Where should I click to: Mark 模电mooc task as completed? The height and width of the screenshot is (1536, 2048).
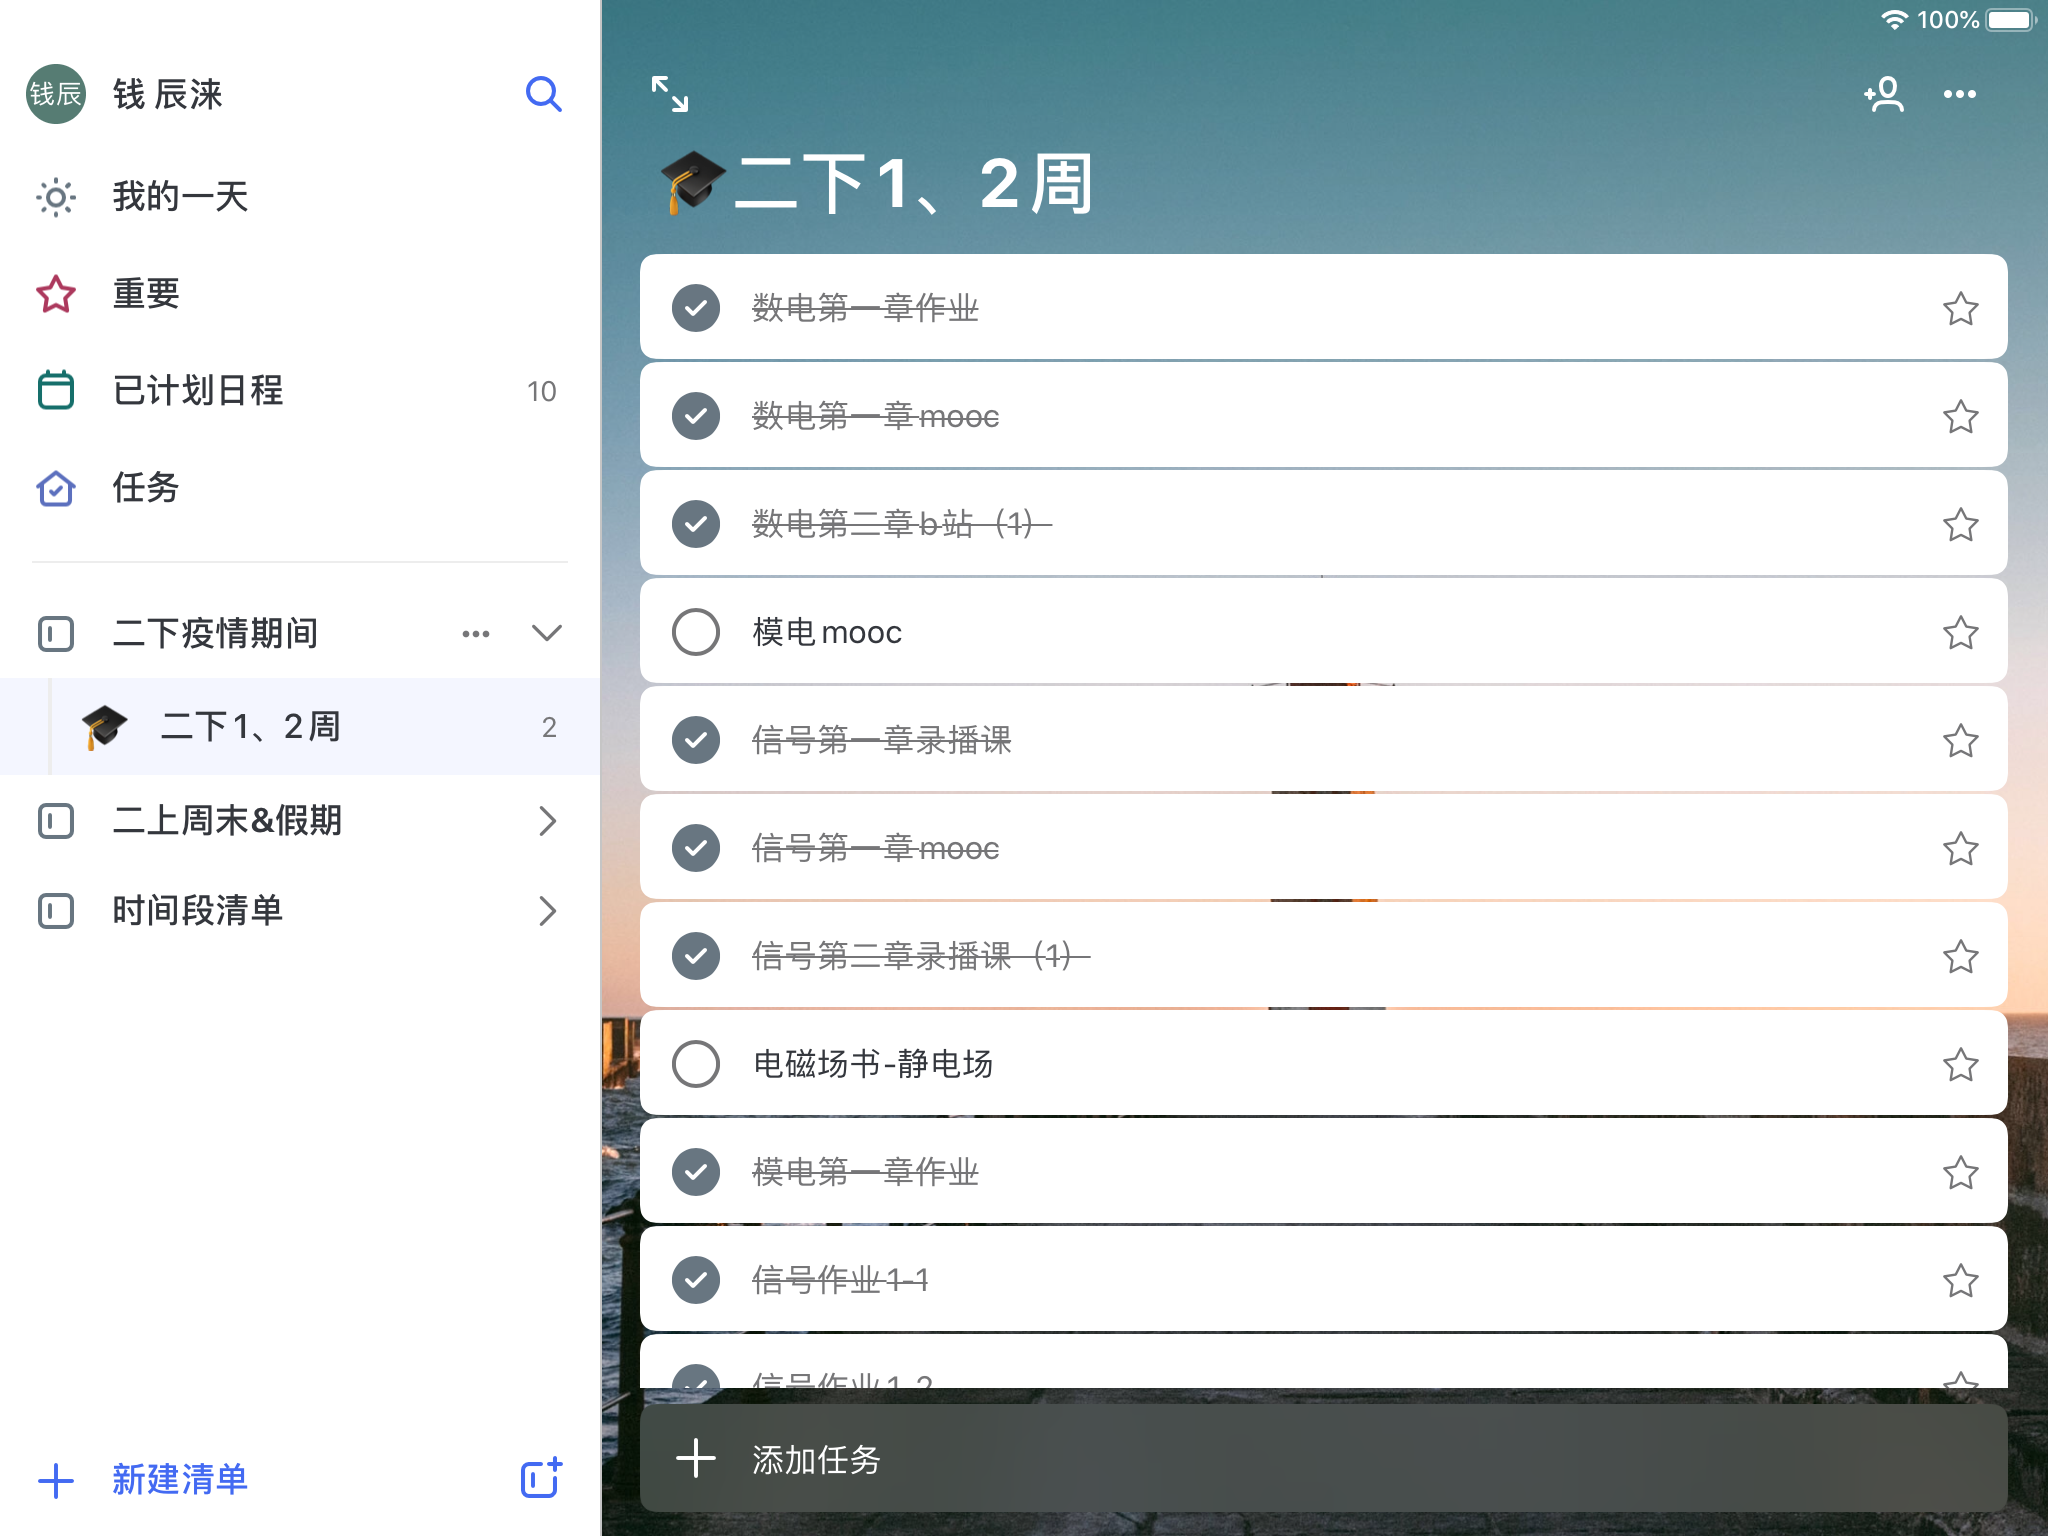(x=696, y=632)
